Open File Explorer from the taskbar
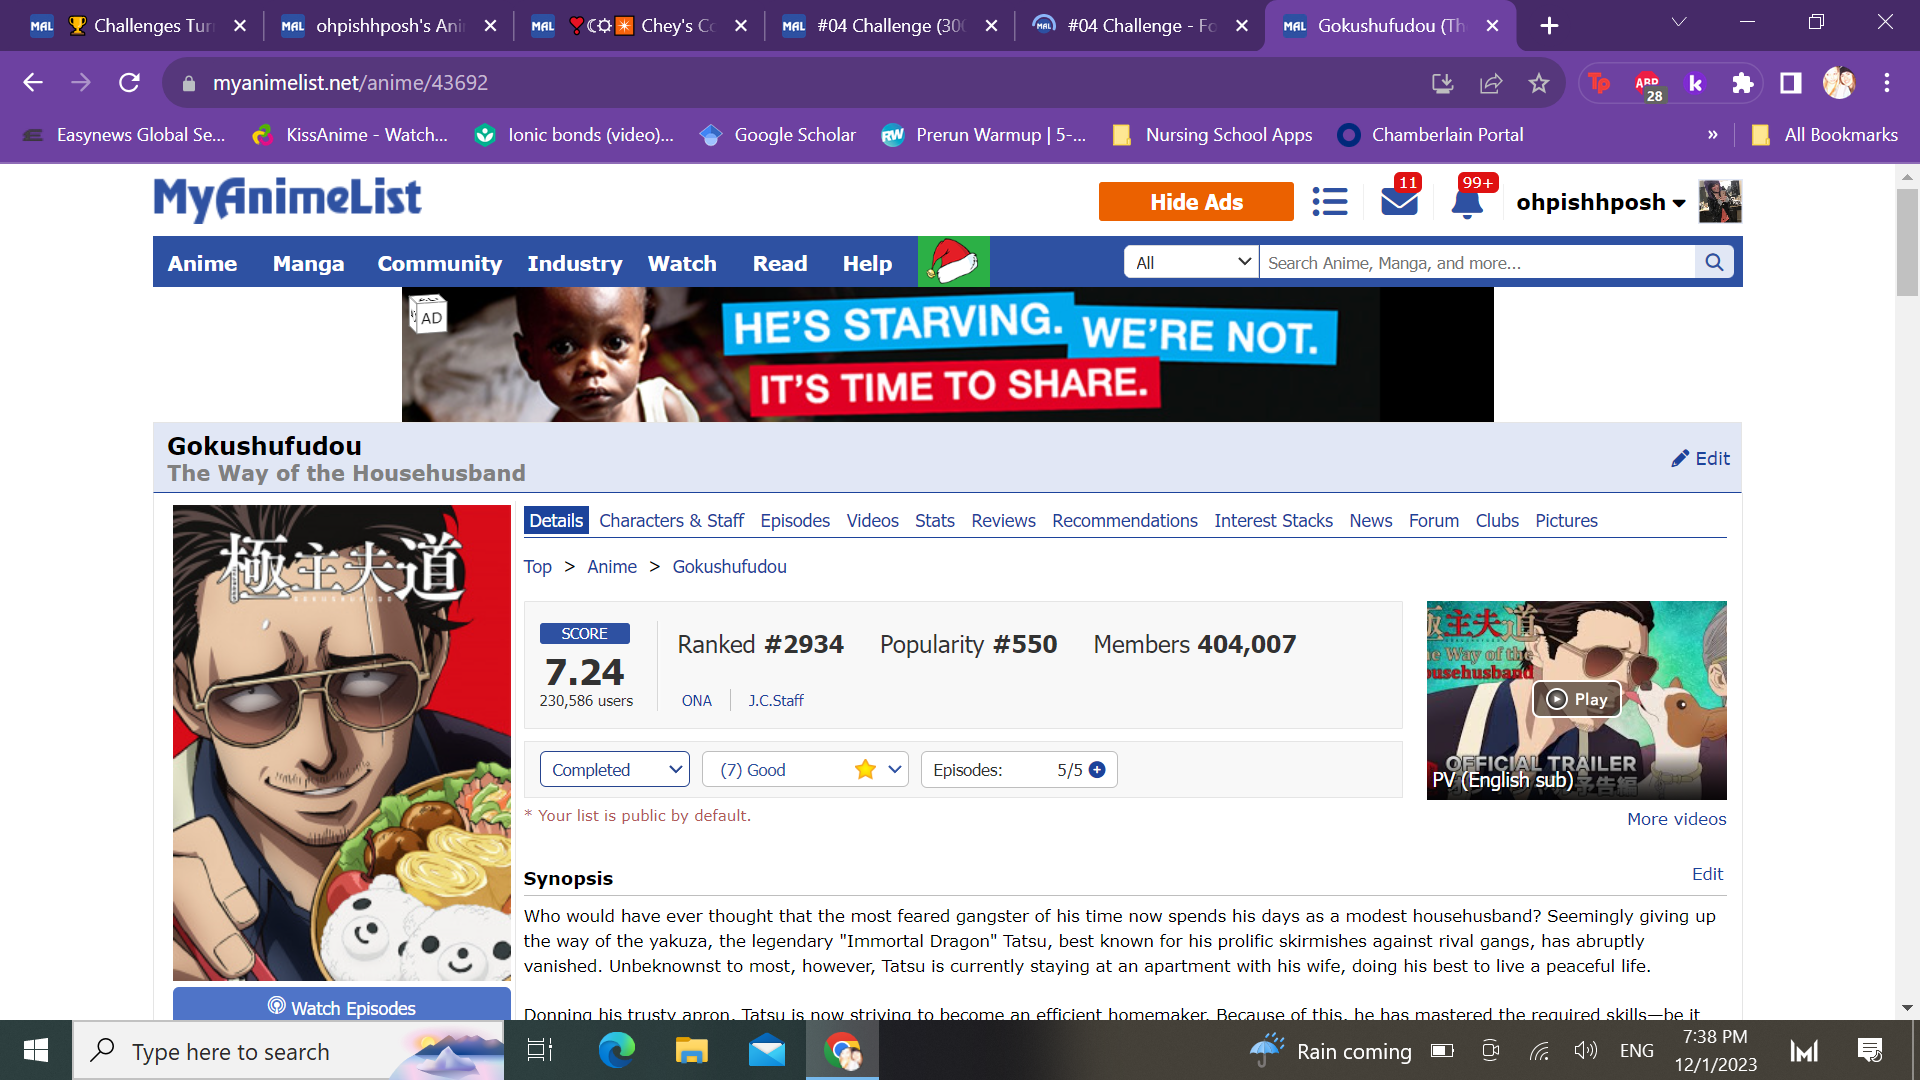 point(691,1050)
